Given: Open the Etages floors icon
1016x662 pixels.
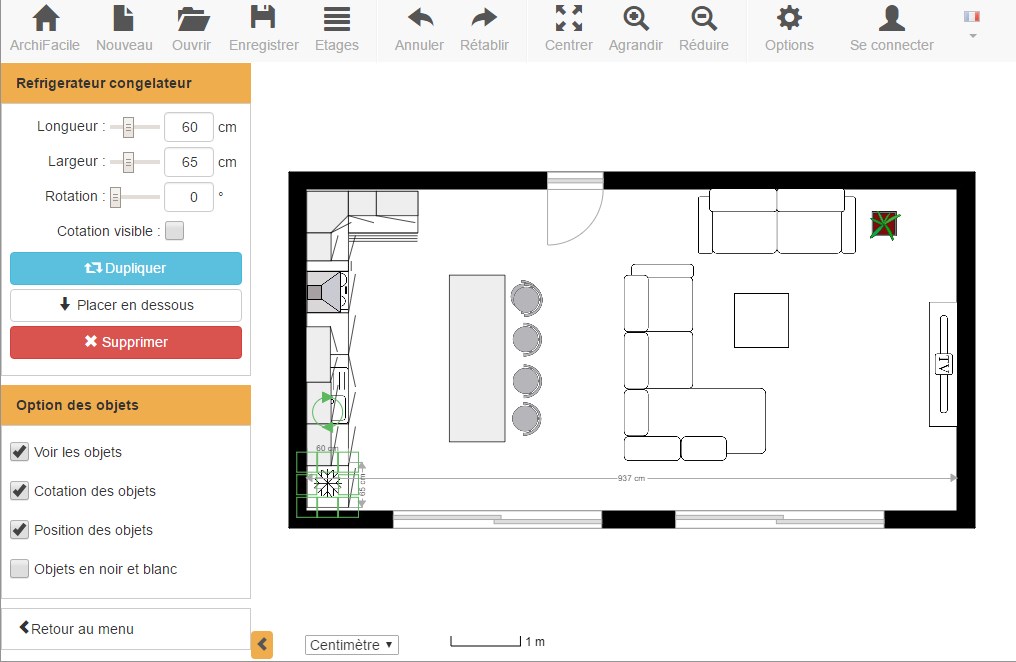Looking at the screenshot, I should pos(336,28).
